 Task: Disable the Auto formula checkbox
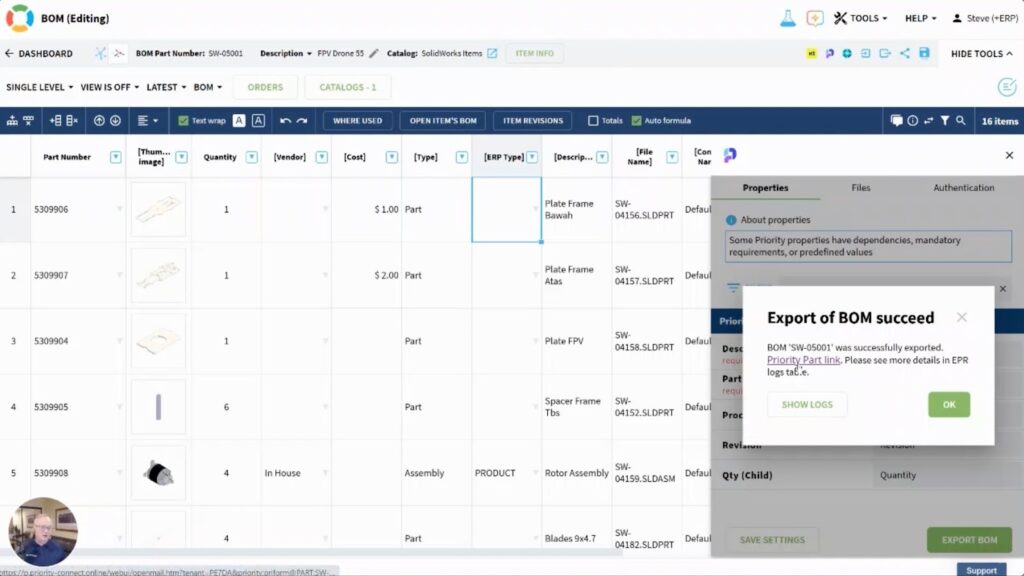click(x=636, y=121)
